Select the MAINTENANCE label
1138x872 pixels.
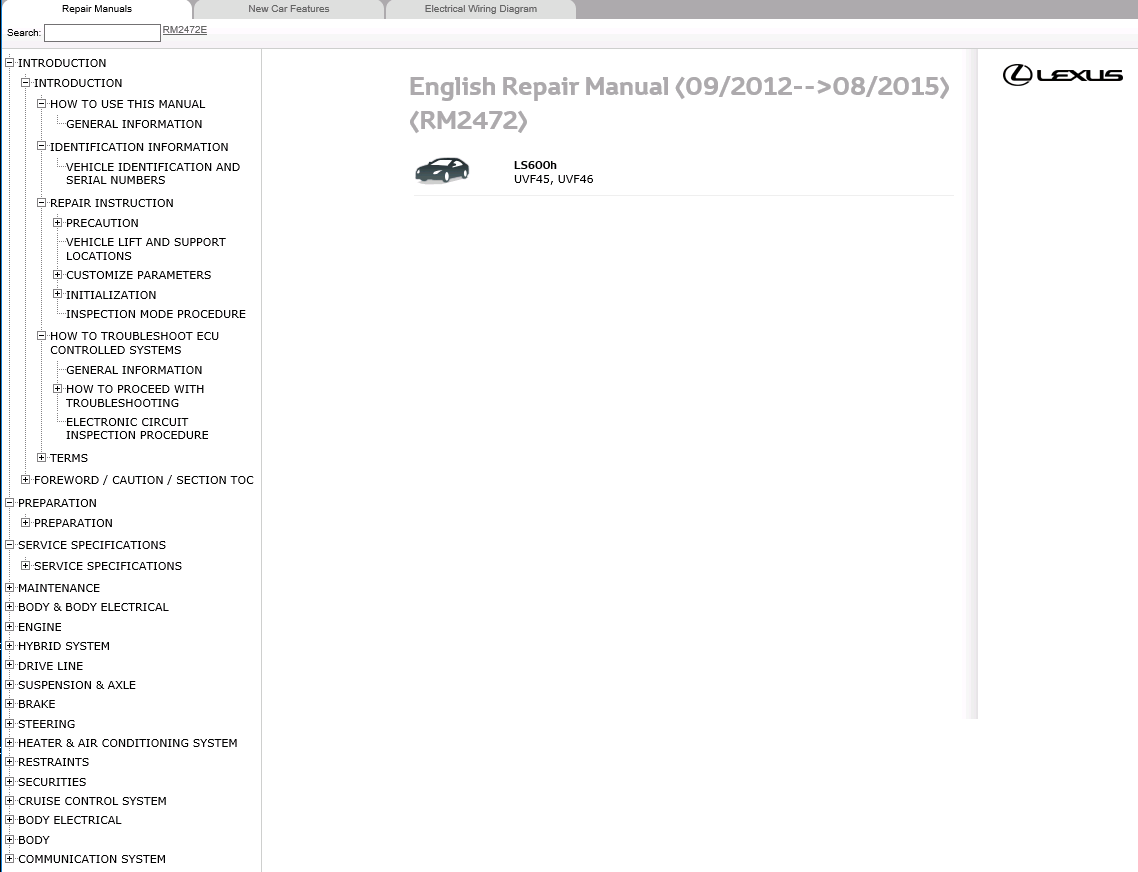pos(59,588)
